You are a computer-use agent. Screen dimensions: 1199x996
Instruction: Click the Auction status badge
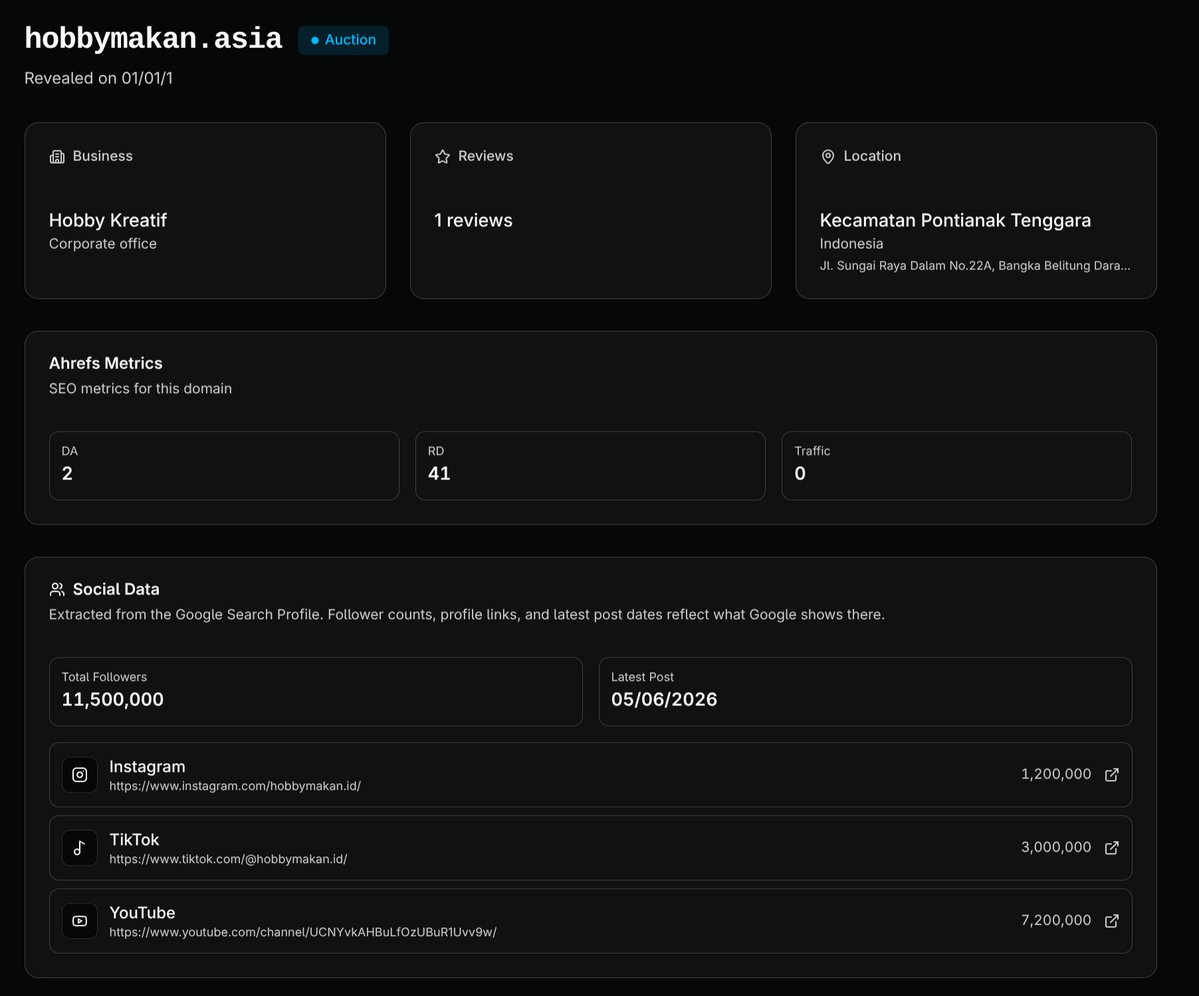[343, 40]
